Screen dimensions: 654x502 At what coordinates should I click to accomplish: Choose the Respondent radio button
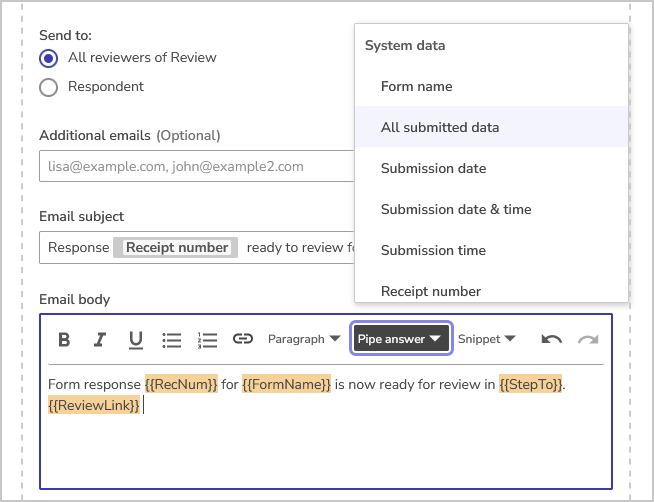point(48,87)
